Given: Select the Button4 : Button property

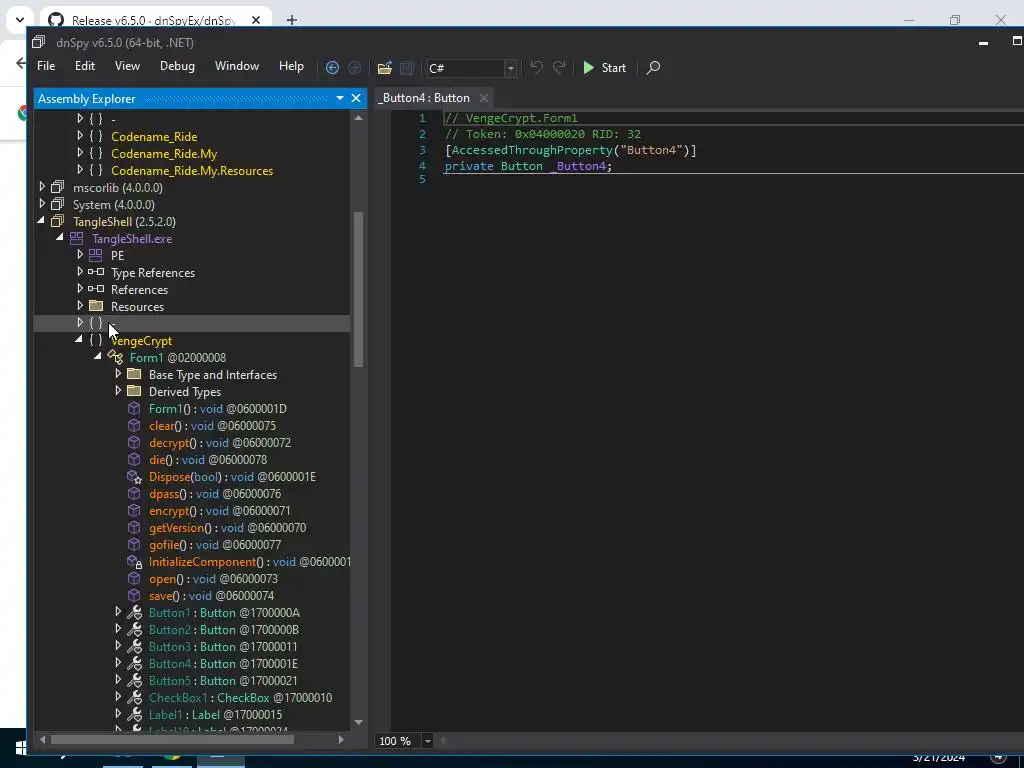Looking at the screenshot, I should (x=223, y=664).
